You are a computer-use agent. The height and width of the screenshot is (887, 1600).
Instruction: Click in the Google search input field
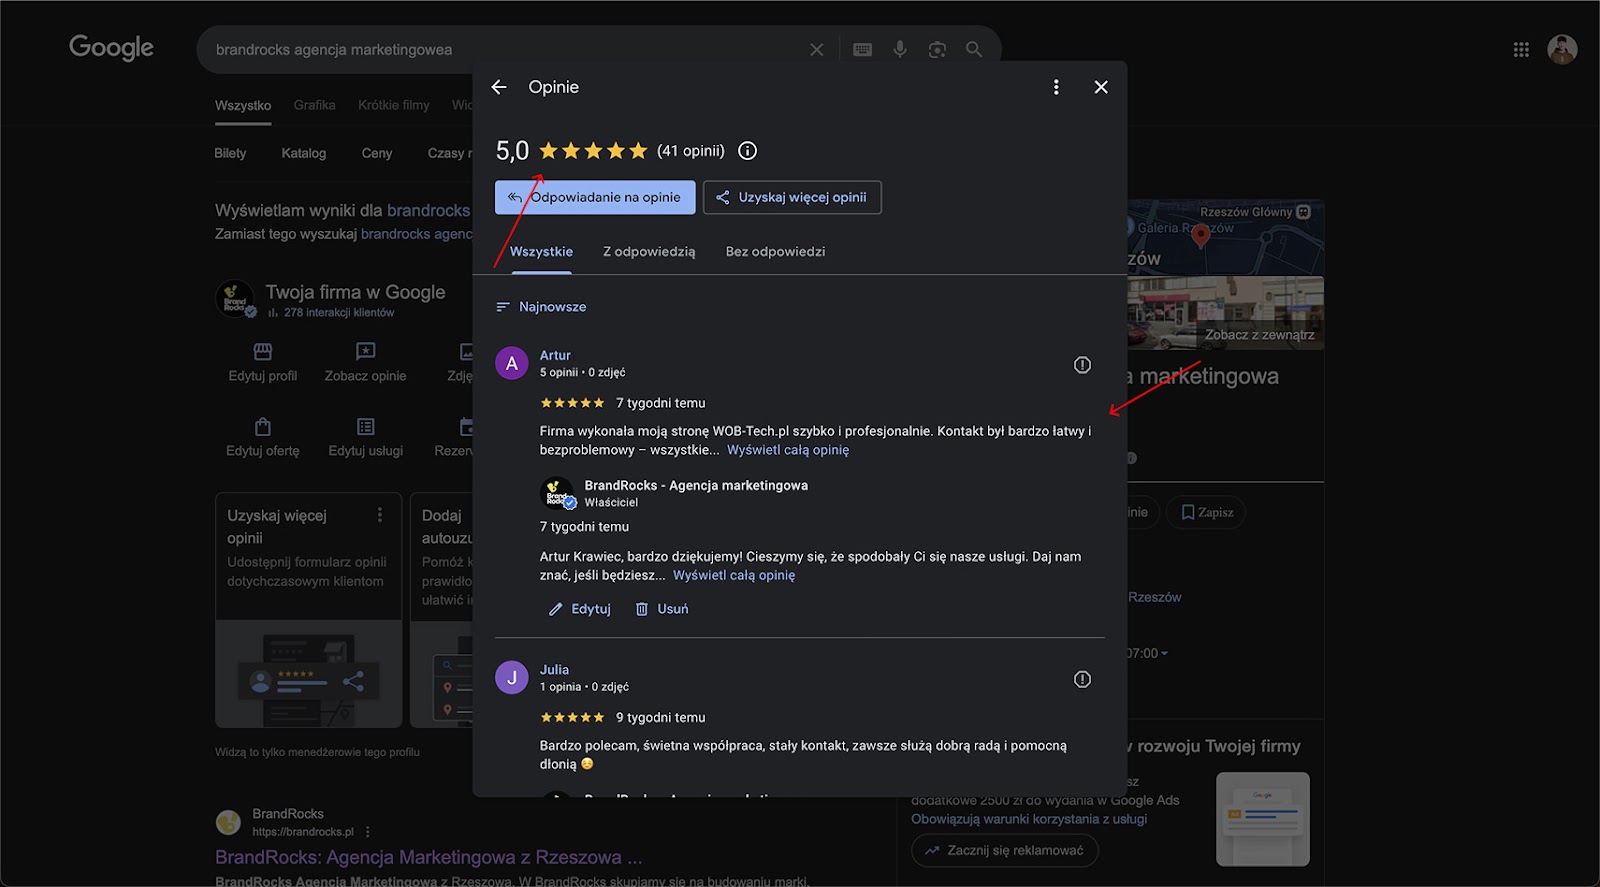pyautogui.click(x=500, y=49)
